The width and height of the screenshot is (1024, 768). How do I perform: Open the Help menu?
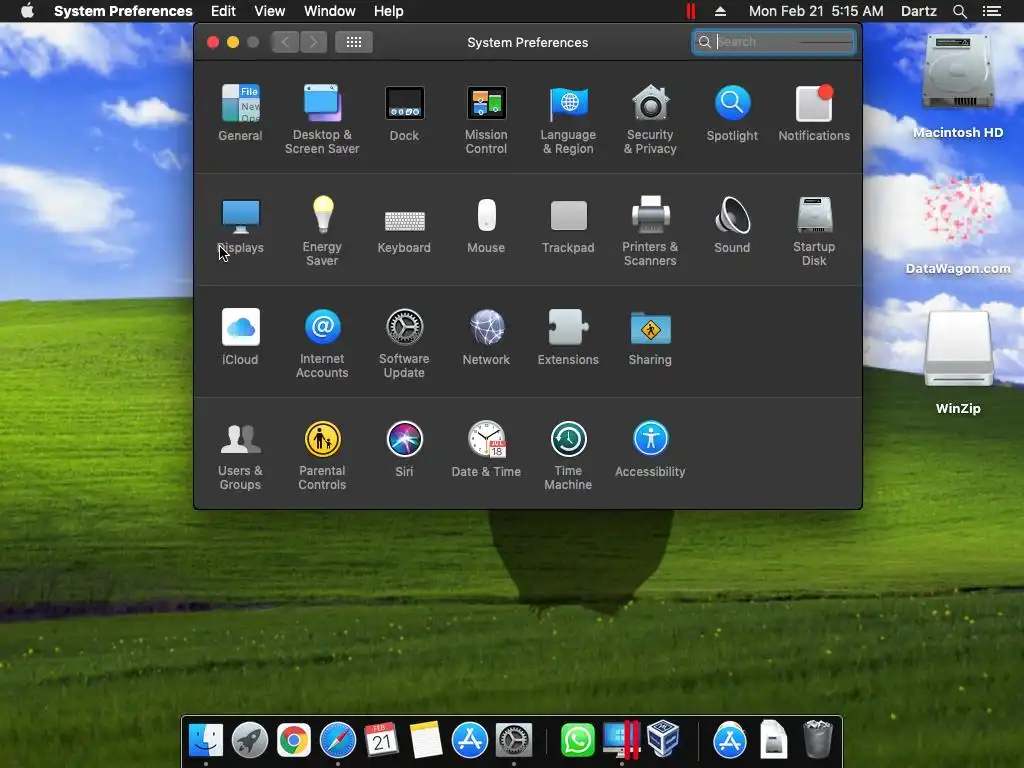click(x=389, y=11)
